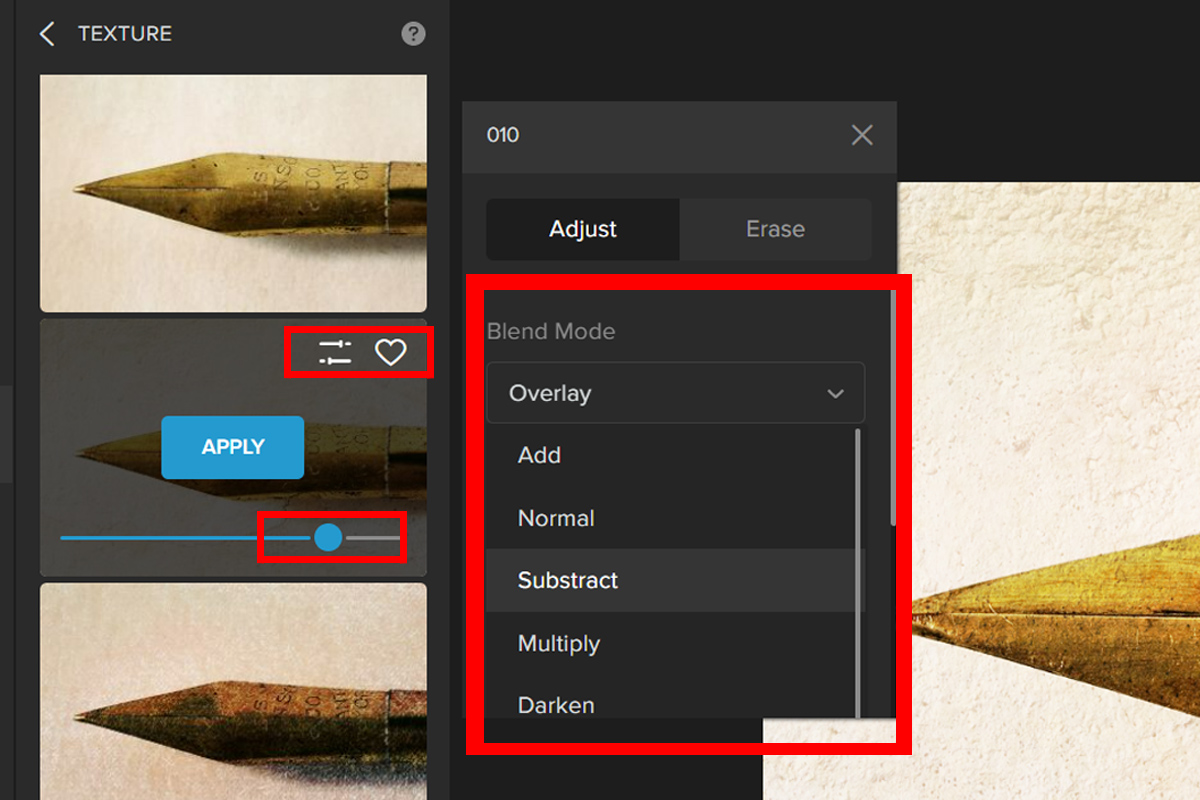Select the top texture thumbnail
Screen dimensions: 1200x800
pos(233,193)
